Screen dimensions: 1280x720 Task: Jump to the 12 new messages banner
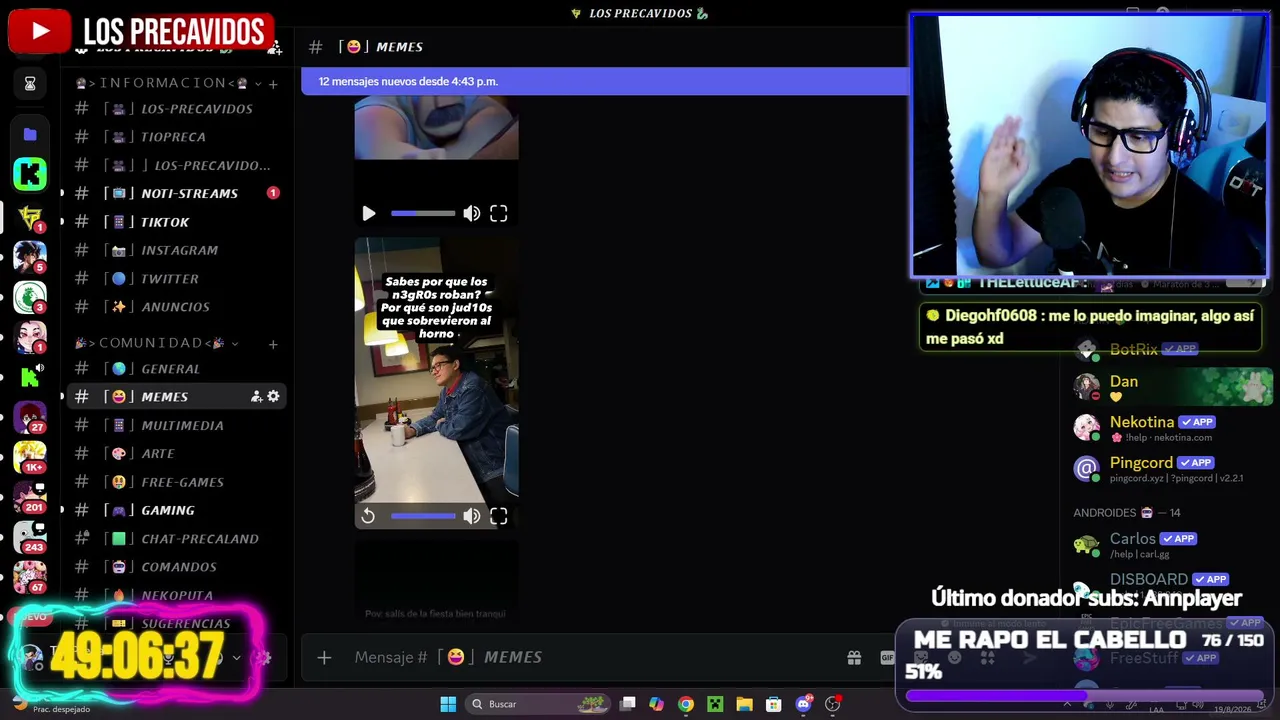605,81
